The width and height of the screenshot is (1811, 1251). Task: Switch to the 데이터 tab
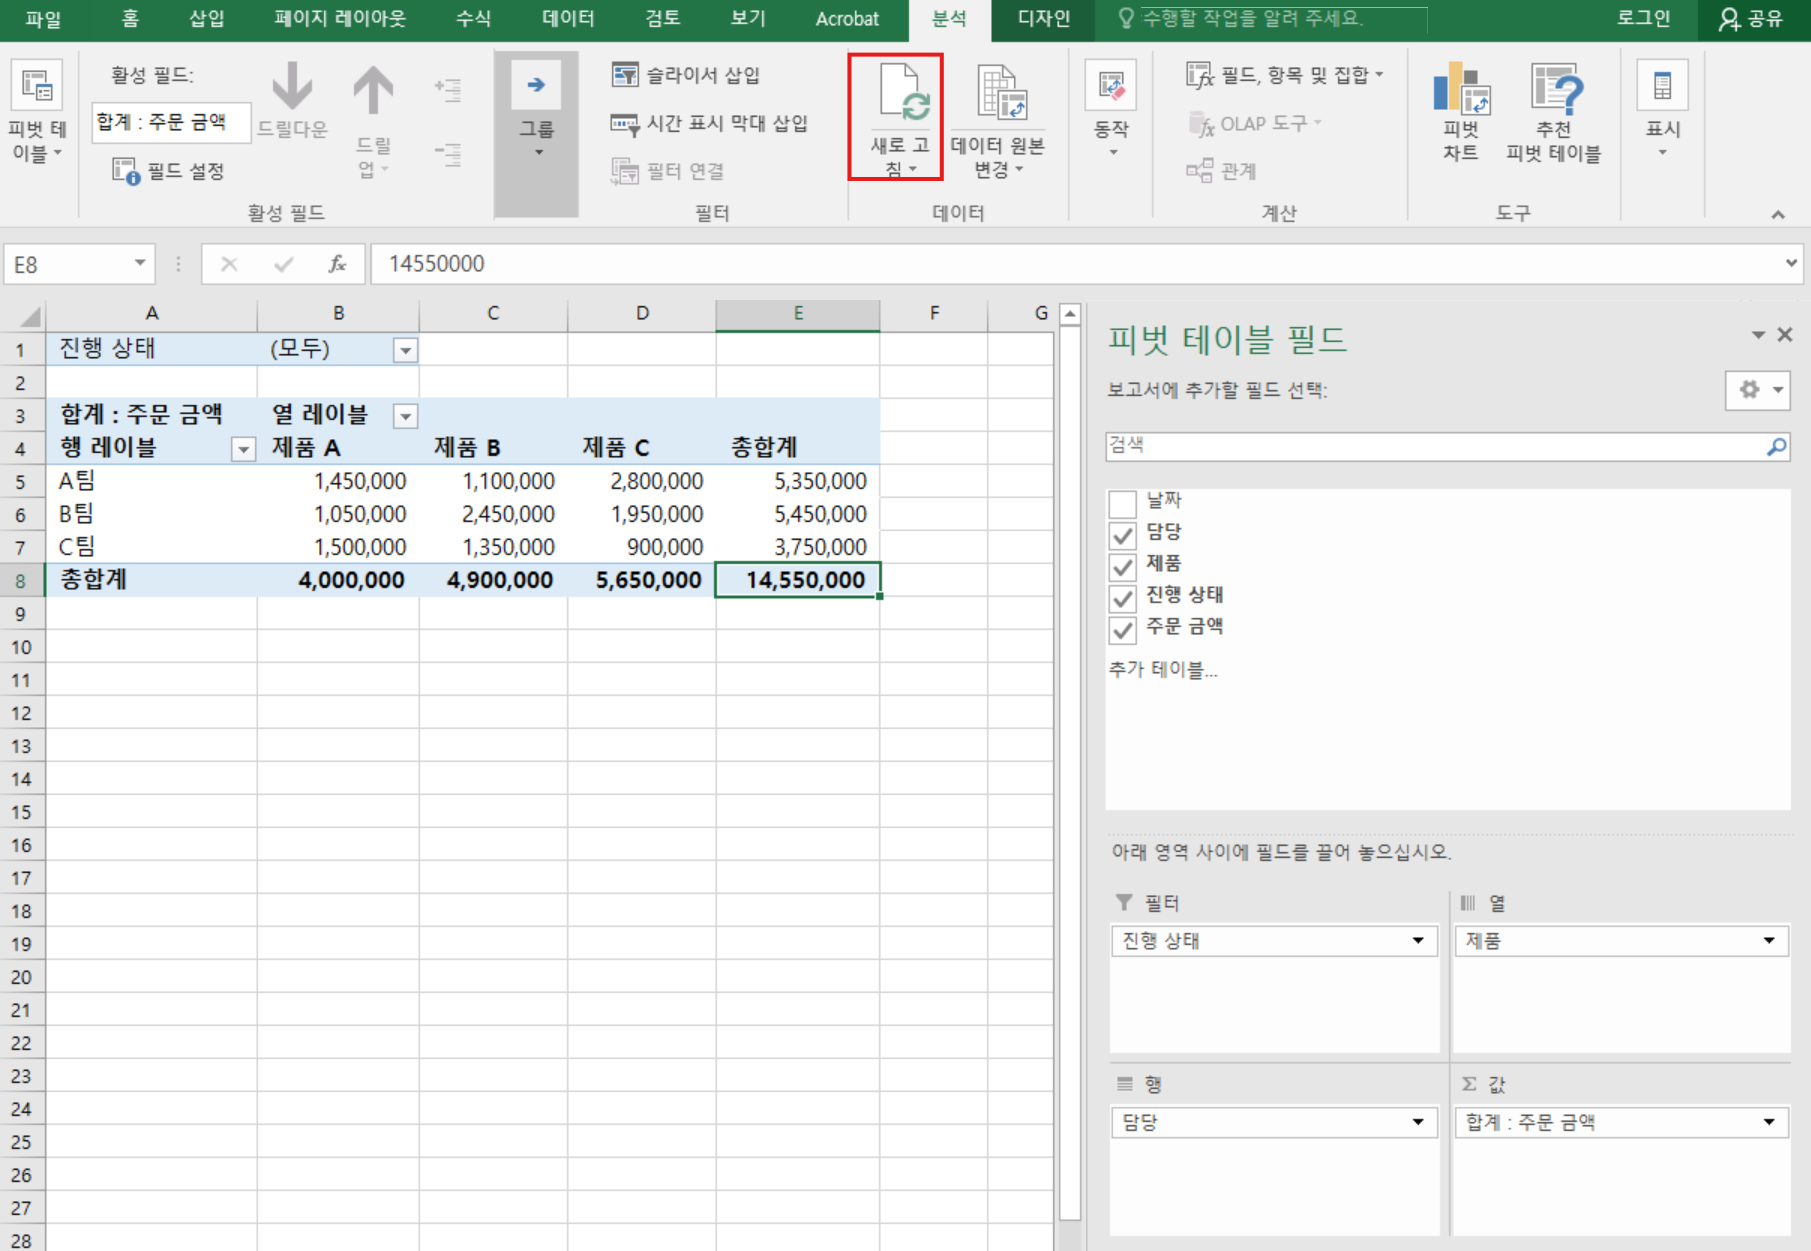coord(568,19)
